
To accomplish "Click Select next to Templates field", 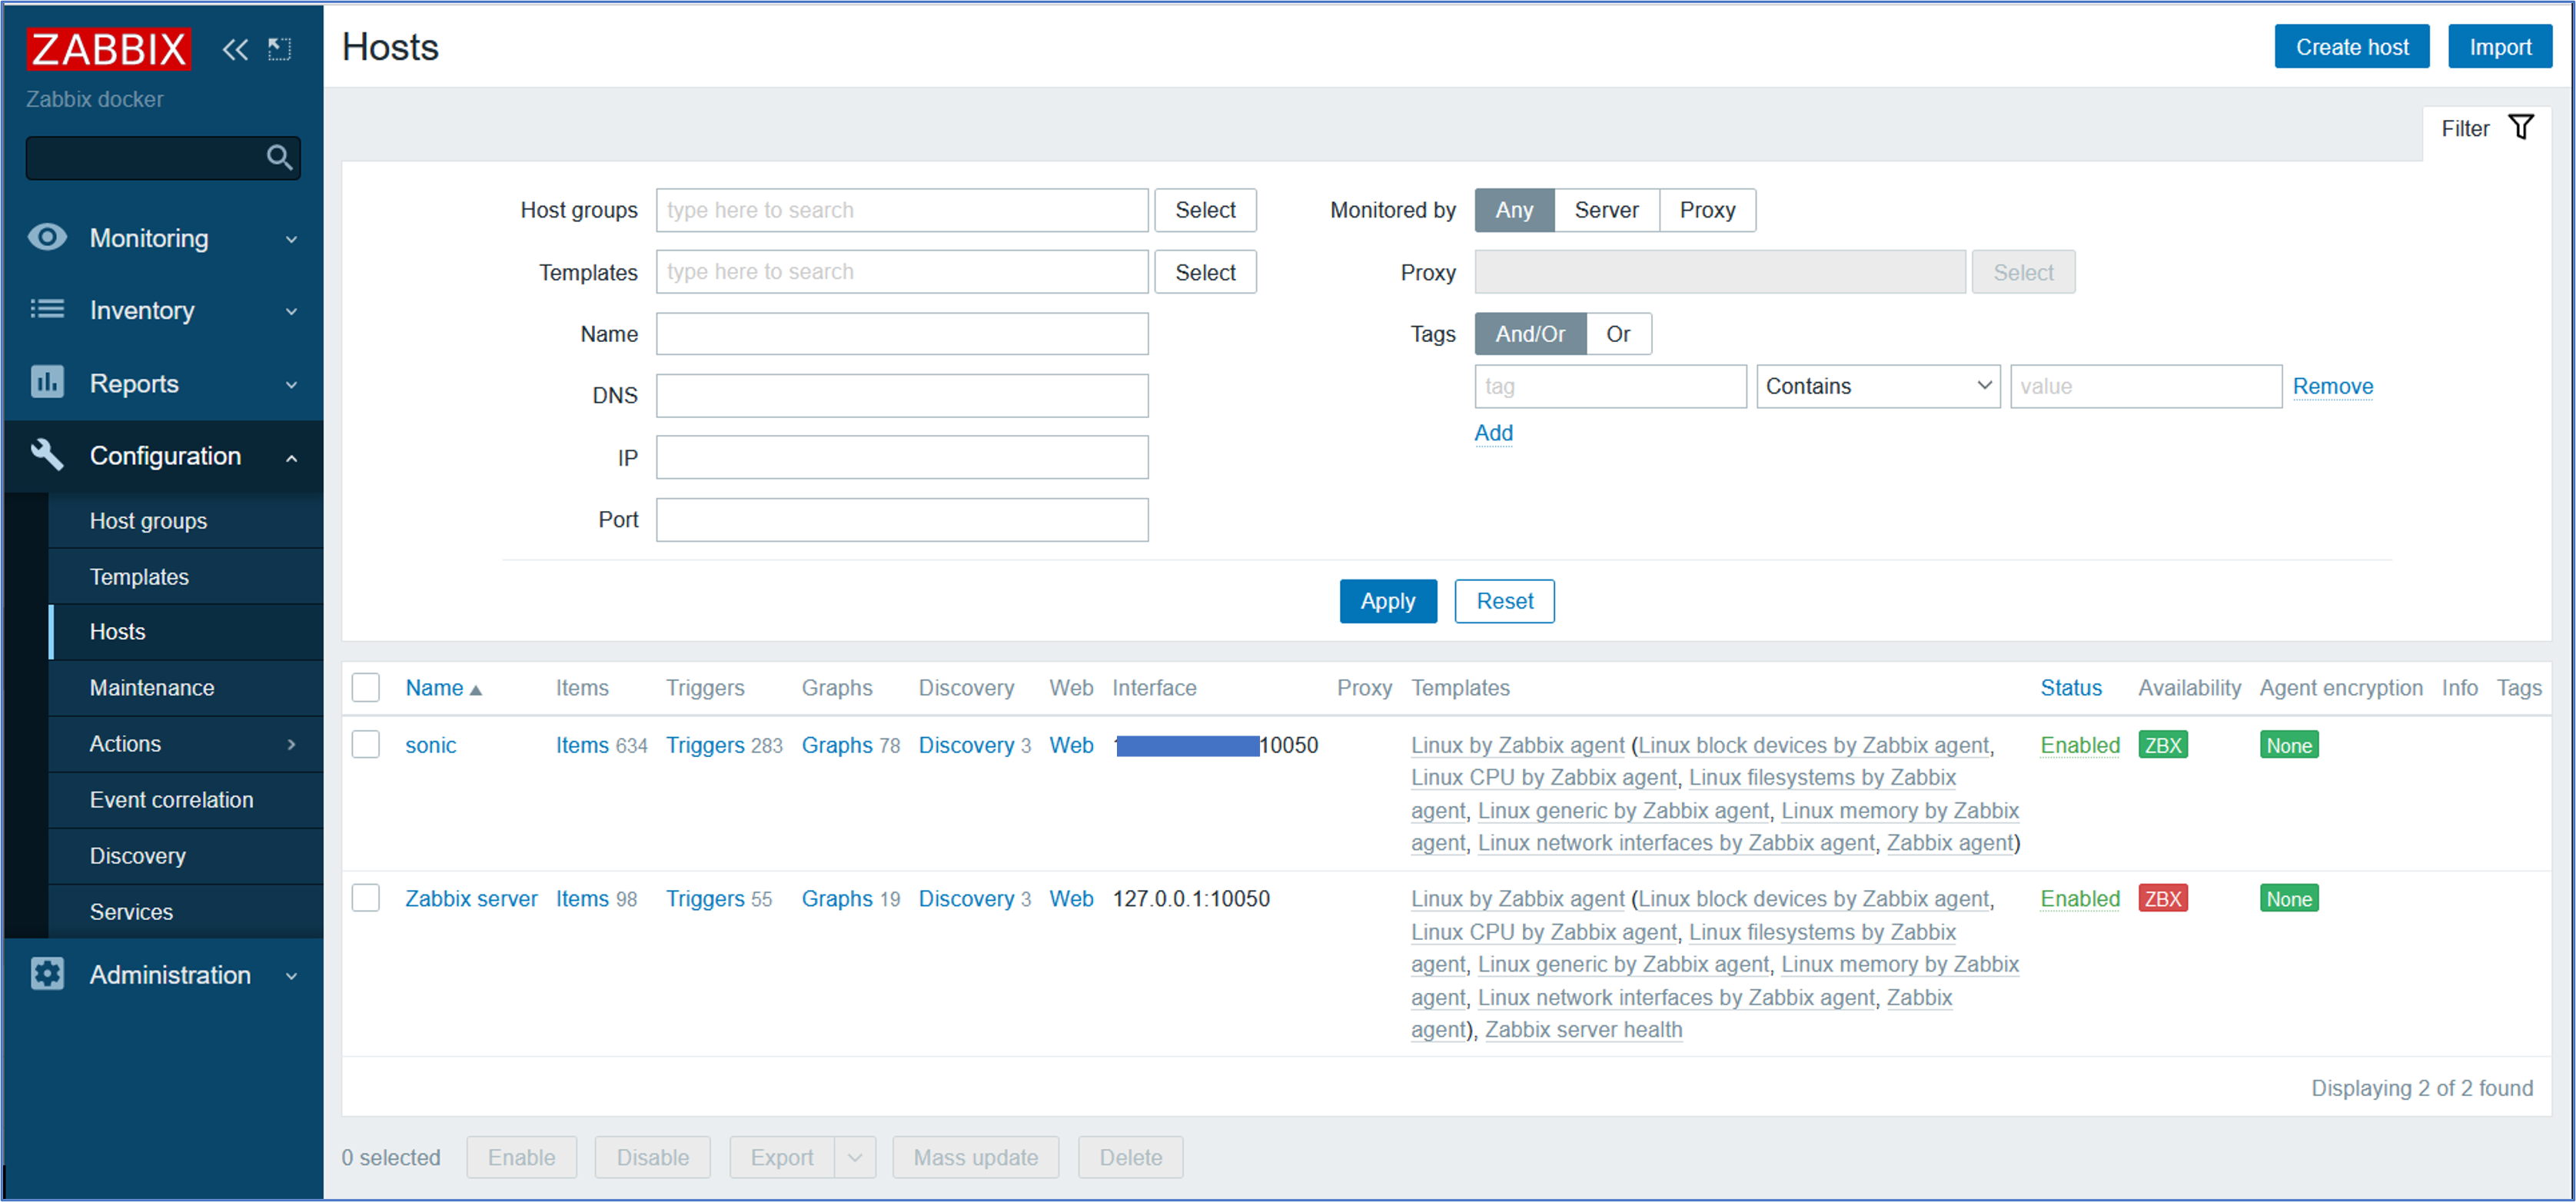I will pos(1205,272).
